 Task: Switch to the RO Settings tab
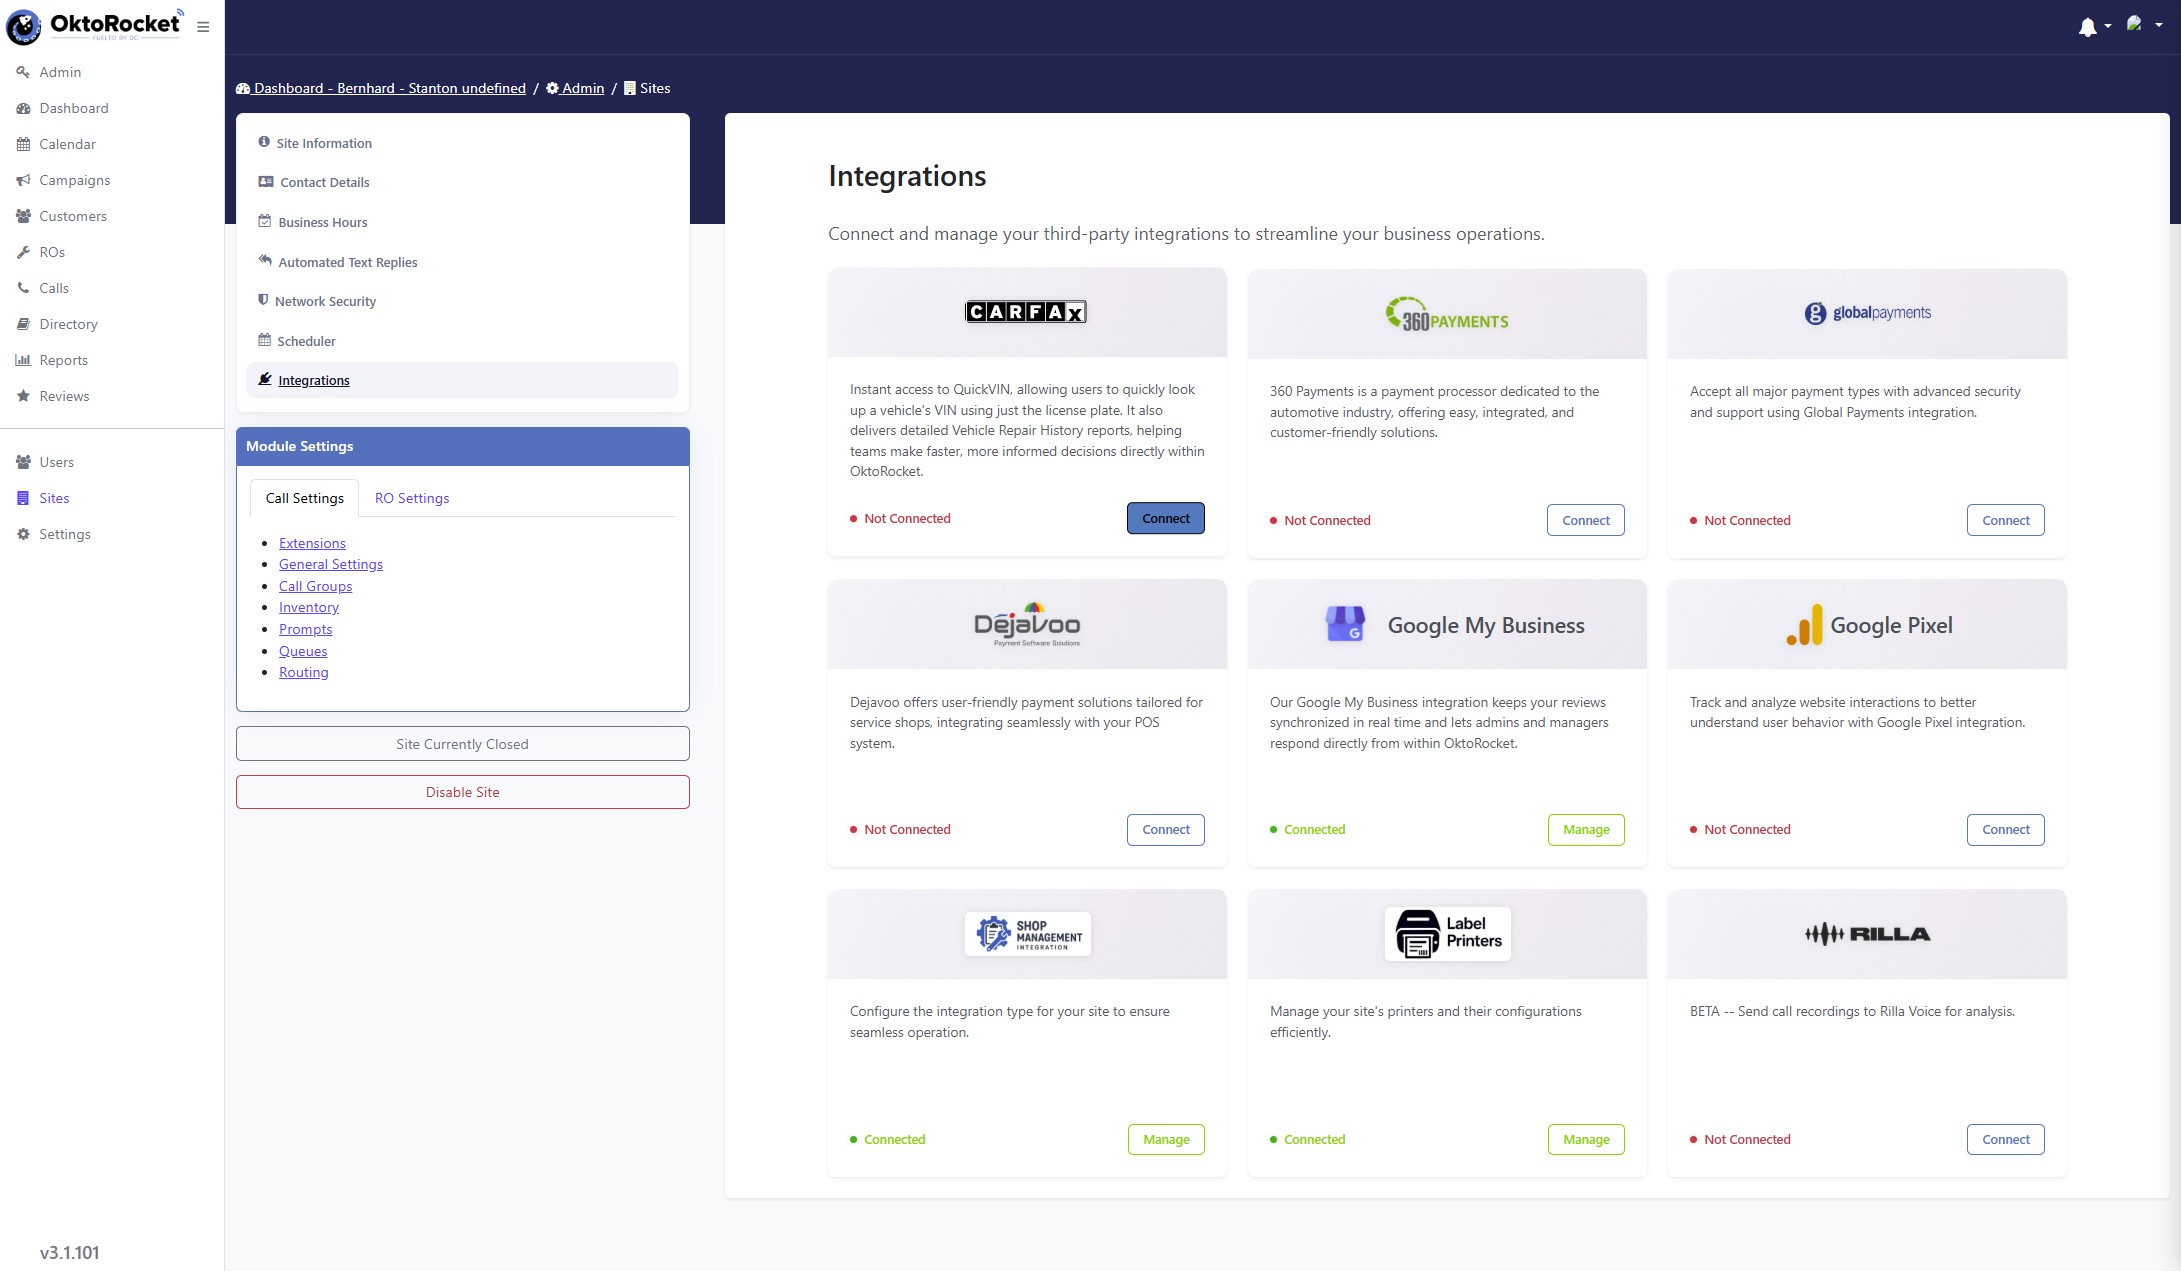coord(412,498)
